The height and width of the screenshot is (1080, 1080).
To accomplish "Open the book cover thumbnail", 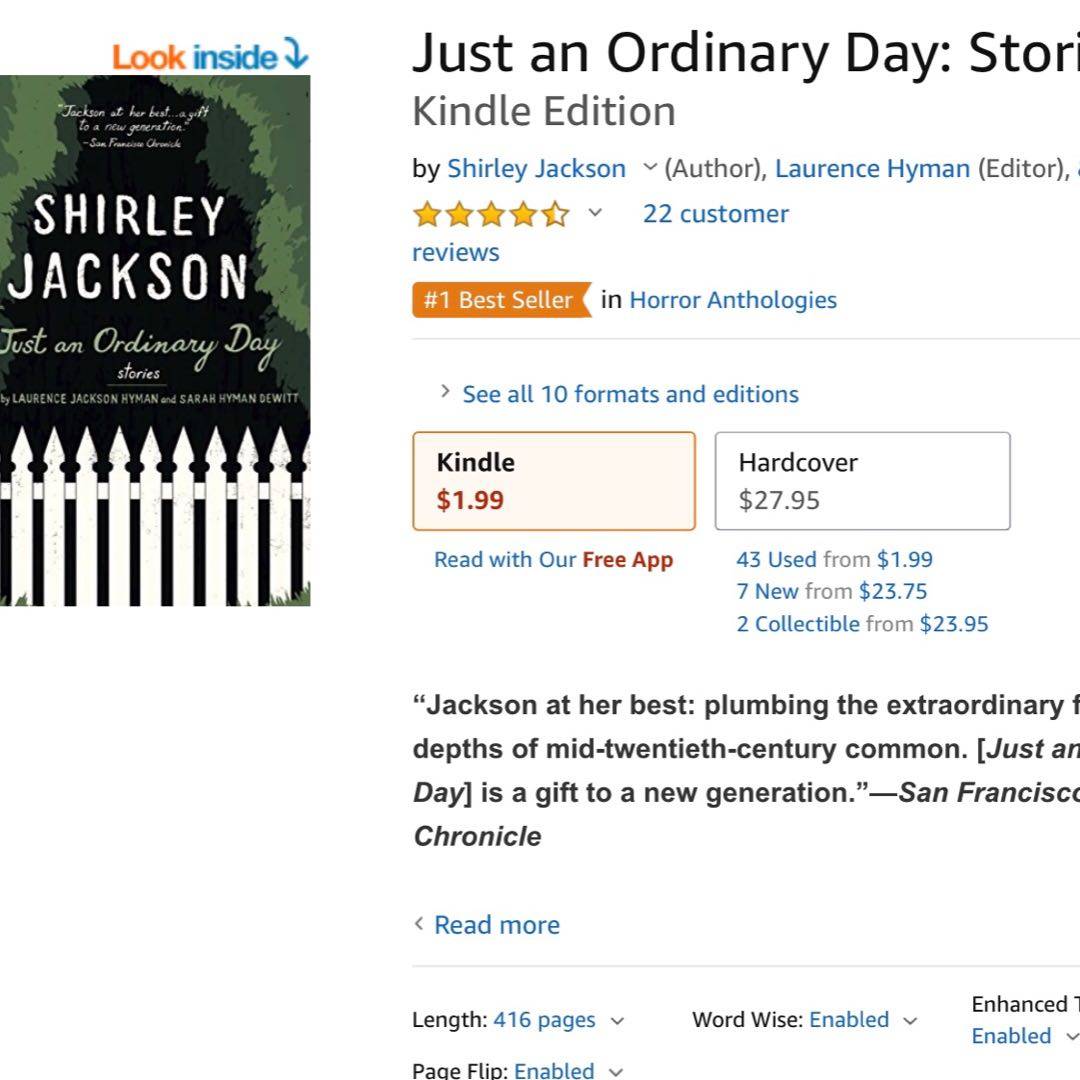I will coord(155,340).
